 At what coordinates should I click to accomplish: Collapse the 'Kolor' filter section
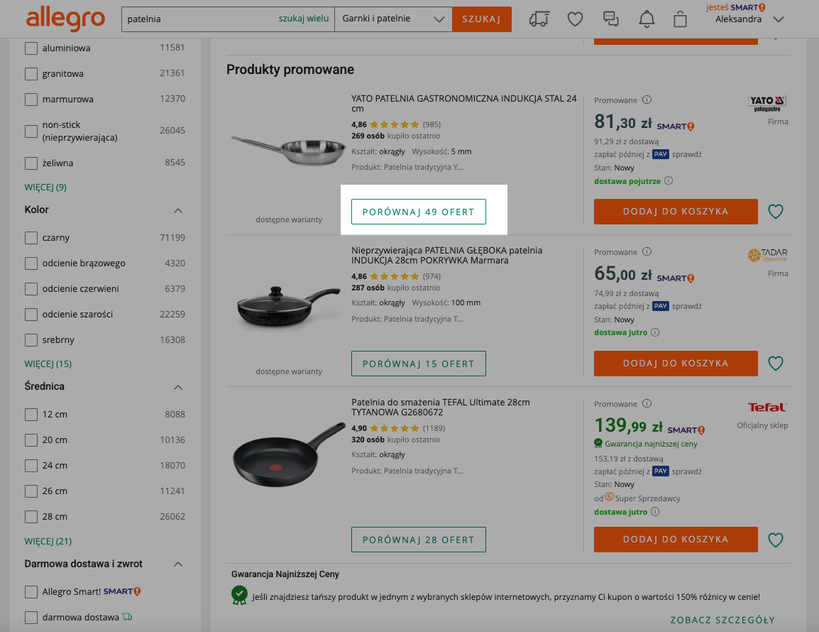click(x=178, y=210)
